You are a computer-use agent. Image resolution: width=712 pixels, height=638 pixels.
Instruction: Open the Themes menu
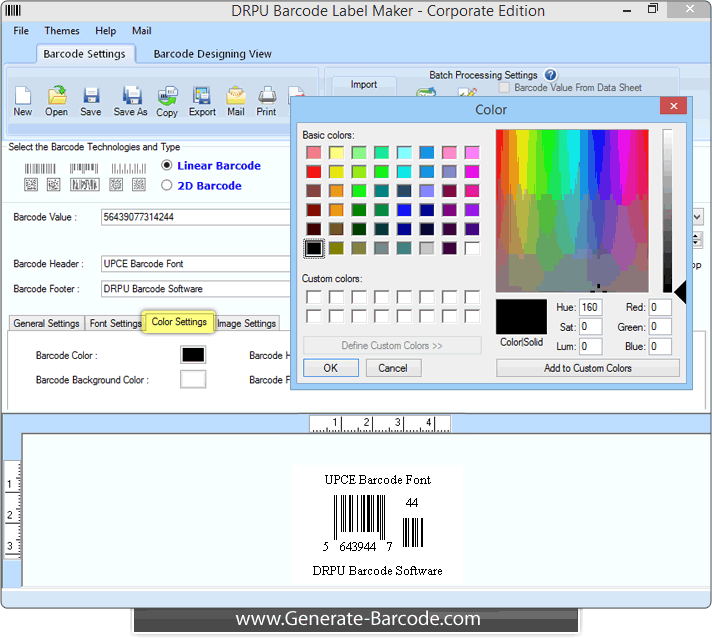pos(62,31)
